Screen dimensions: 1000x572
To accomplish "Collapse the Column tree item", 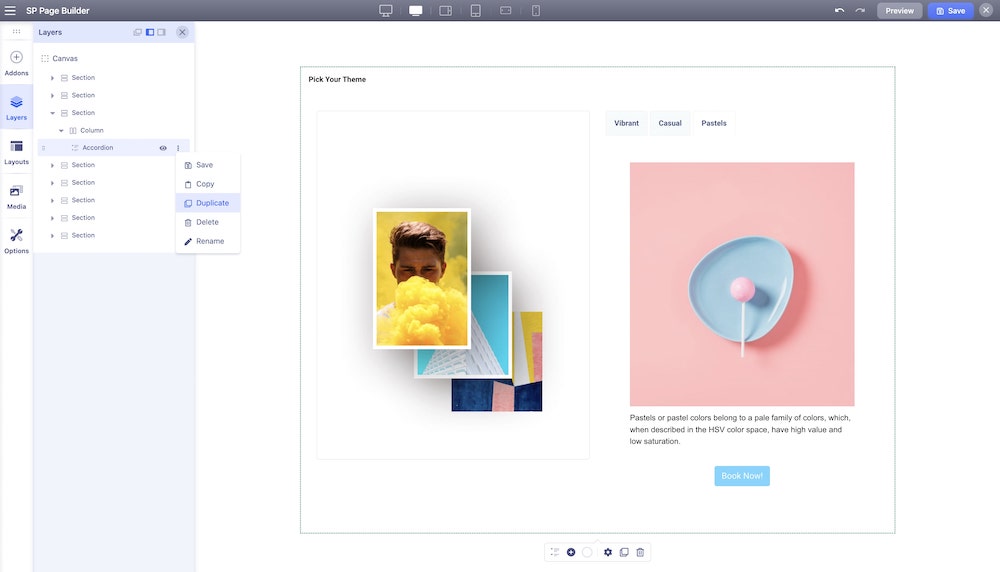I will (x=61, y=130).
